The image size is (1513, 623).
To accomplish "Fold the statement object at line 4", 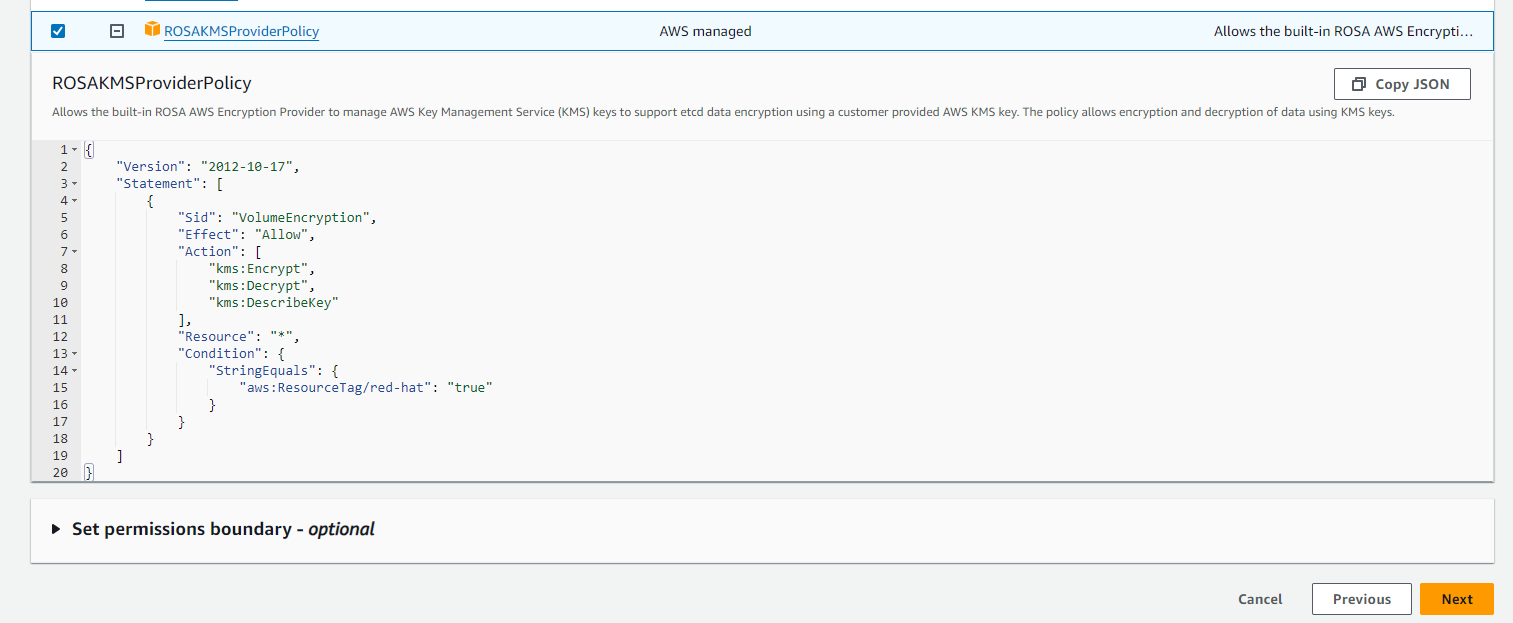I will (x=74, y=201).
